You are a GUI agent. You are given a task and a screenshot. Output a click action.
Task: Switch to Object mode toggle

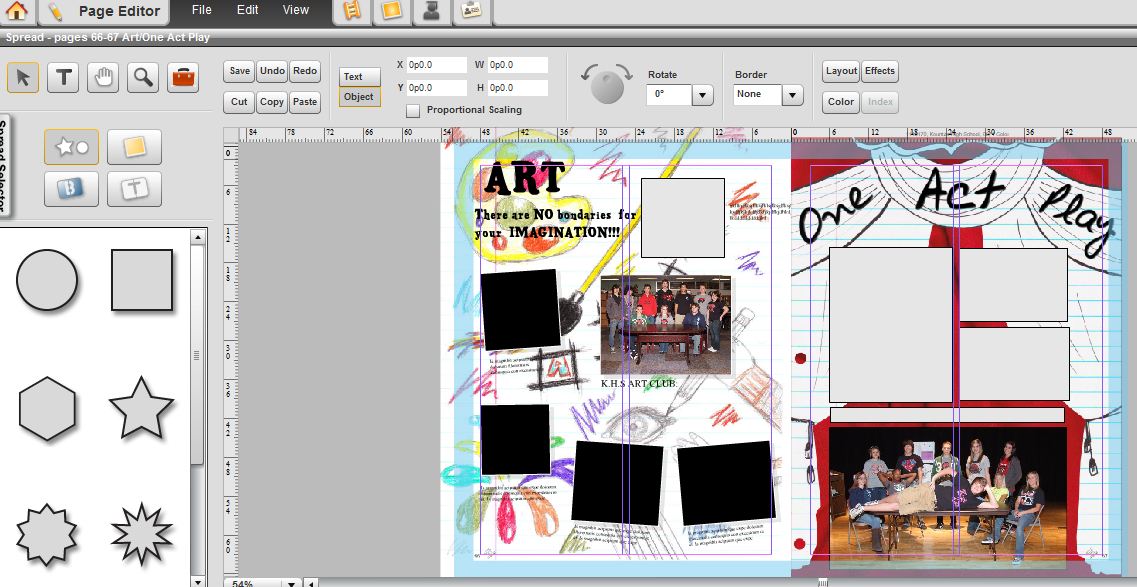360,97
